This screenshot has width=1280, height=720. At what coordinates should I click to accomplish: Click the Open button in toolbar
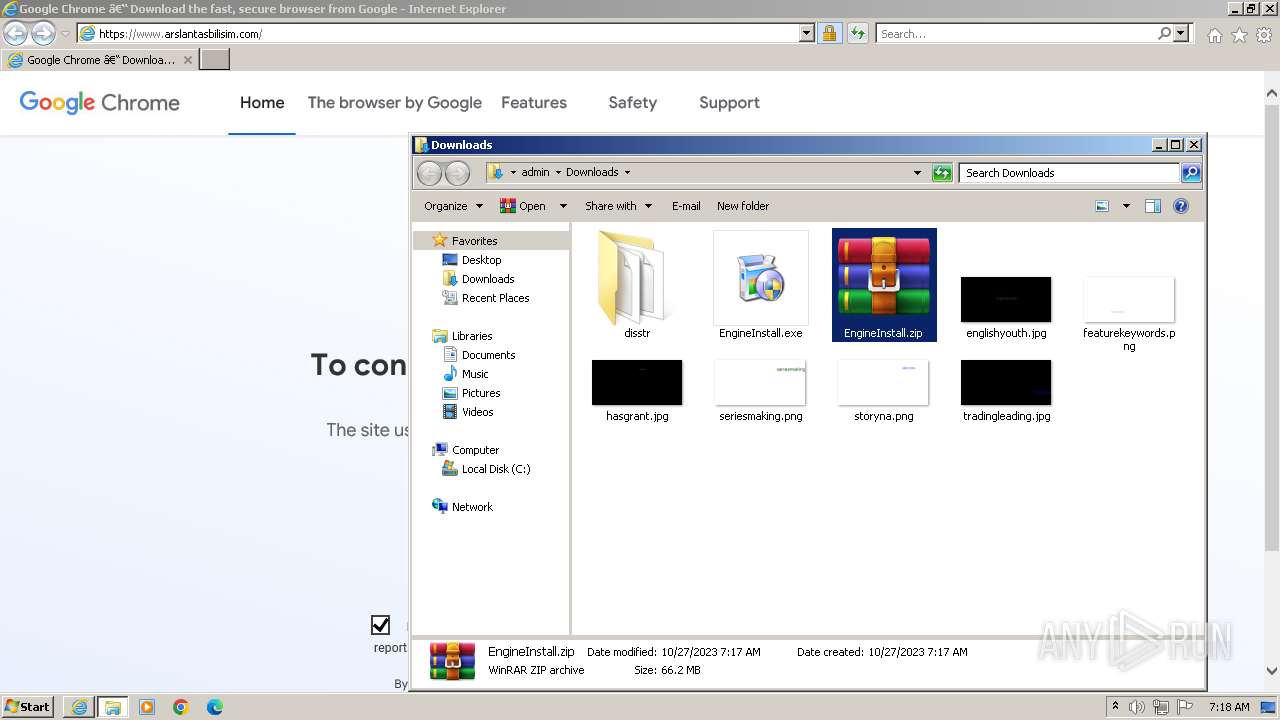(x=523, y=206)
